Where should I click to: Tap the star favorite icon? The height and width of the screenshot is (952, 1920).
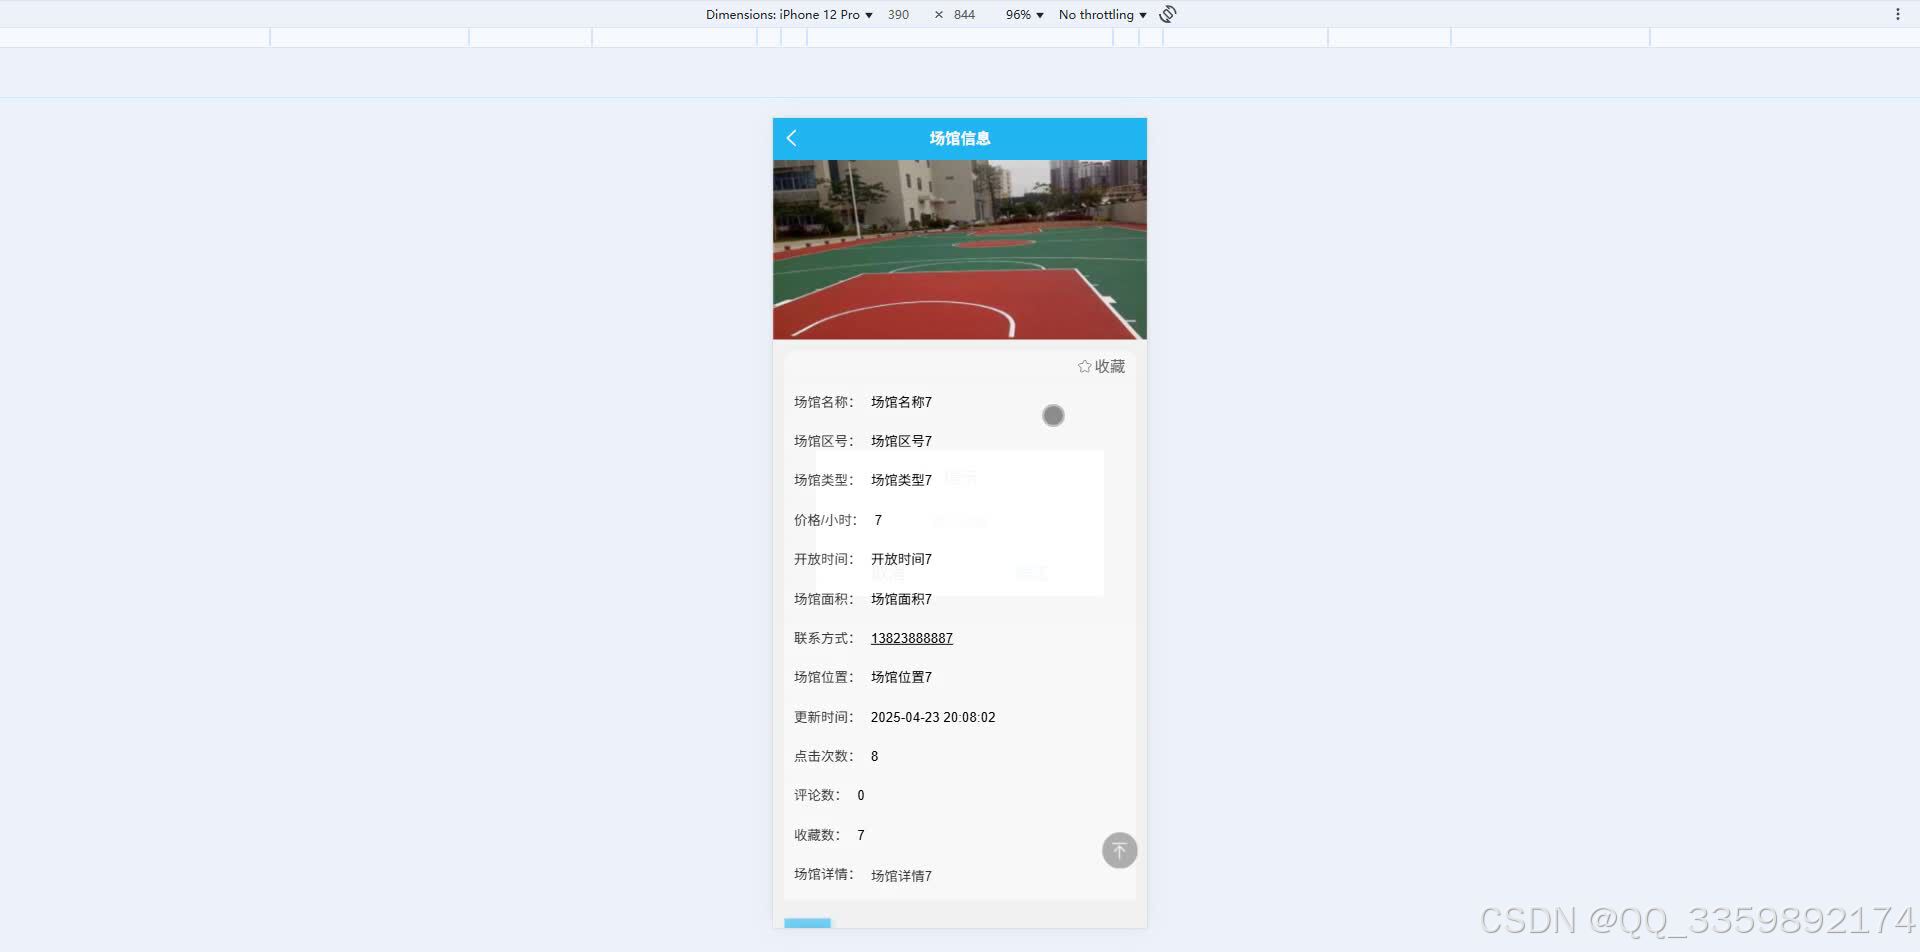(1084, 367)
